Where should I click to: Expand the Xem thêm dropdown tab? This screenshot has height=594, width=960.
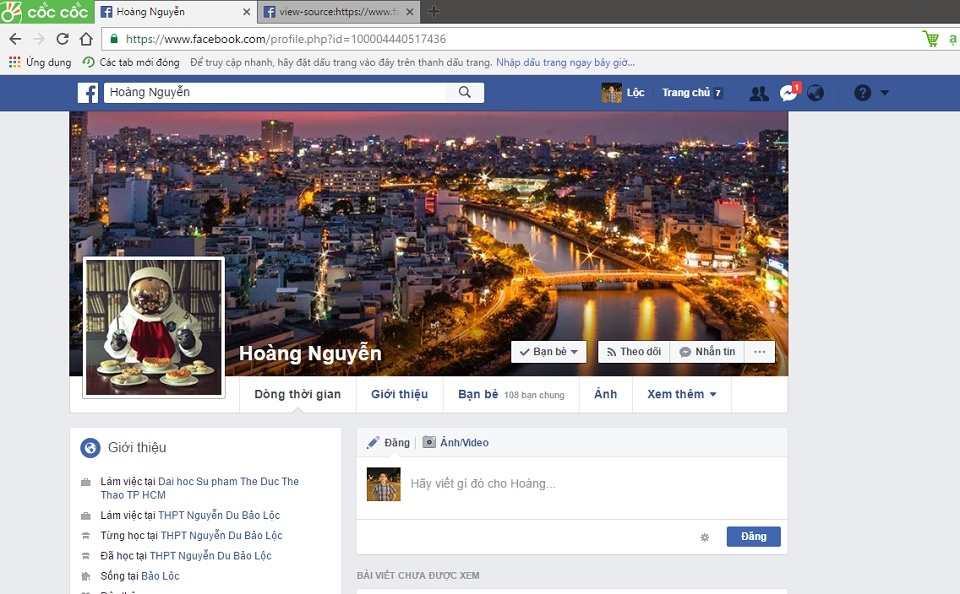coord(681,394)
